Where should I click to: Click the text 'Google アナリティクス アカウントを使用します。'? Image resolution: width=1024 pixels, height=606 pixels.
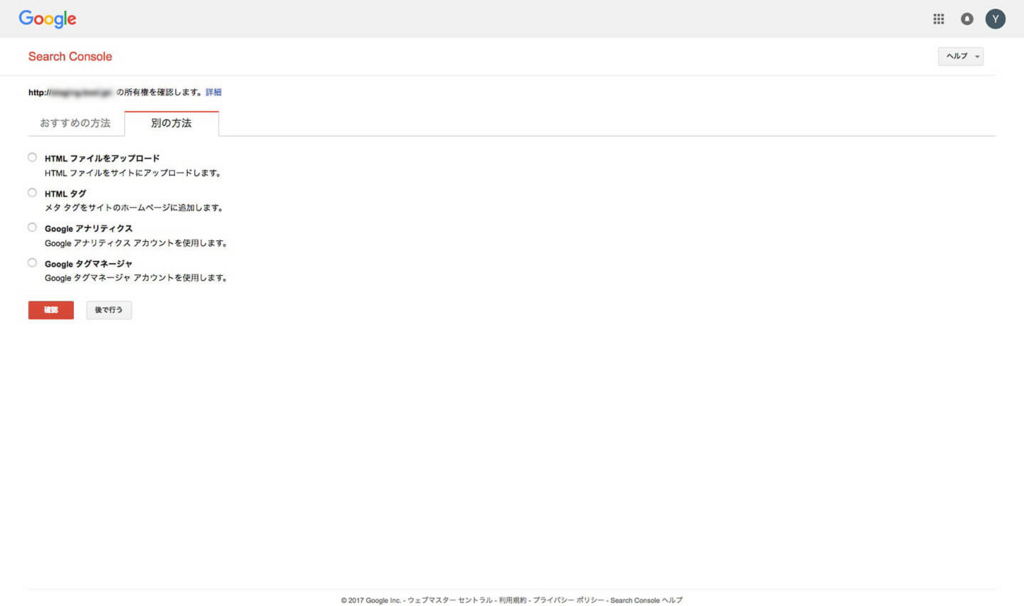[137, 243]
